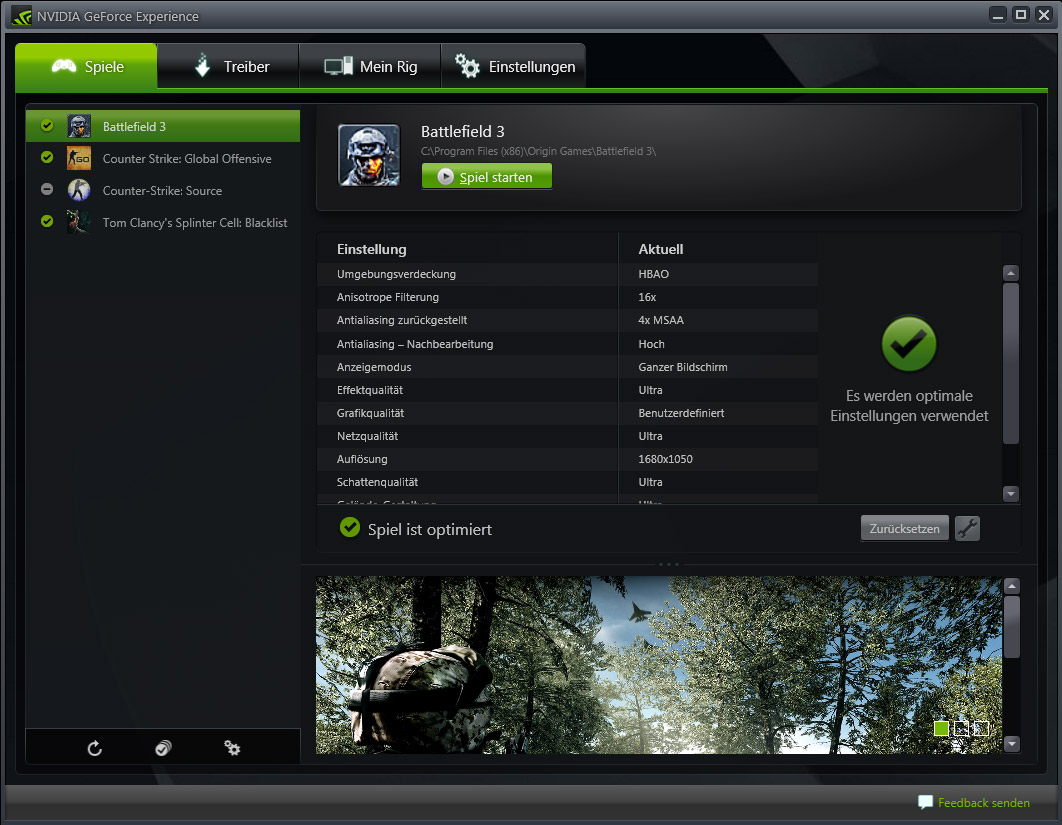The width and height of the screenshot is (1062, 825).
Task: Maximize the GeForce Experience window
Action: (x=1020, y=15)
